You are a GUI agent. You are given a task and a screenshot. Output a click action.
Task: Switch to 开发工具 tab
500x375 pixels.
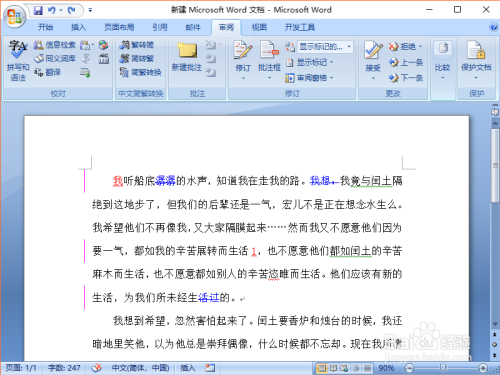[300, 27]
